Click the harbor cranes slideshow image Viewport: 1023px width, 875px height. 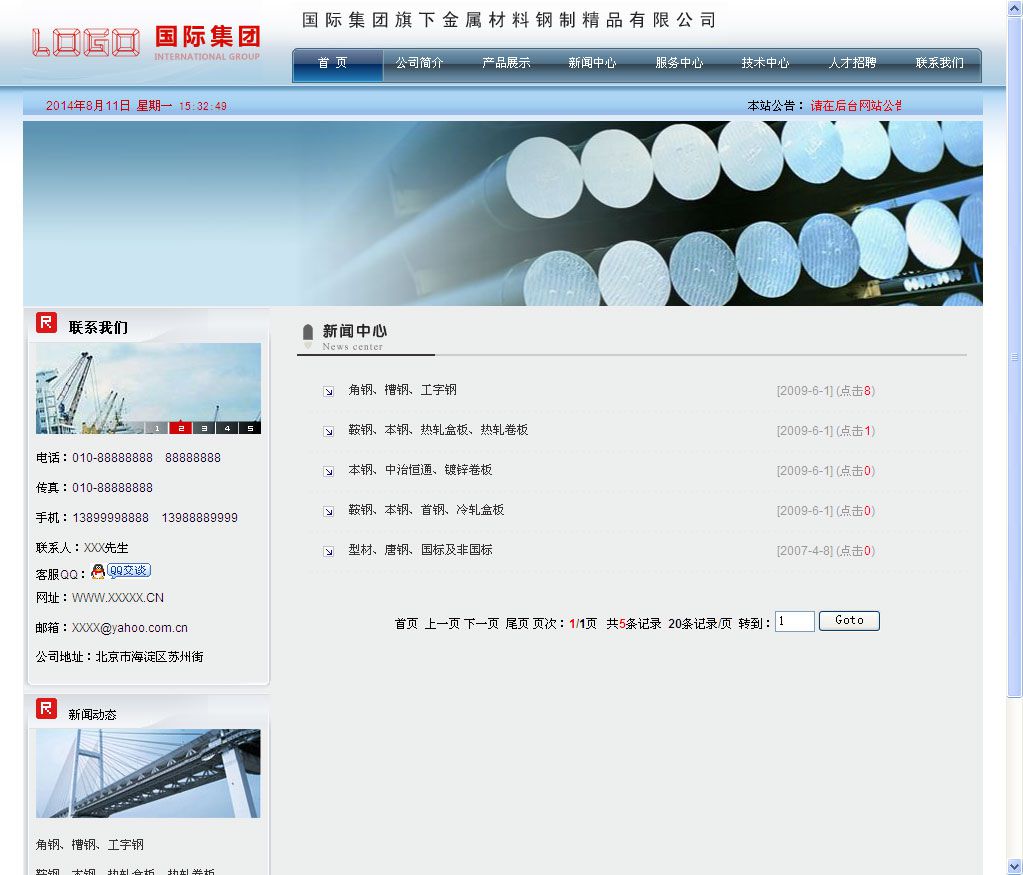point(148,388)
